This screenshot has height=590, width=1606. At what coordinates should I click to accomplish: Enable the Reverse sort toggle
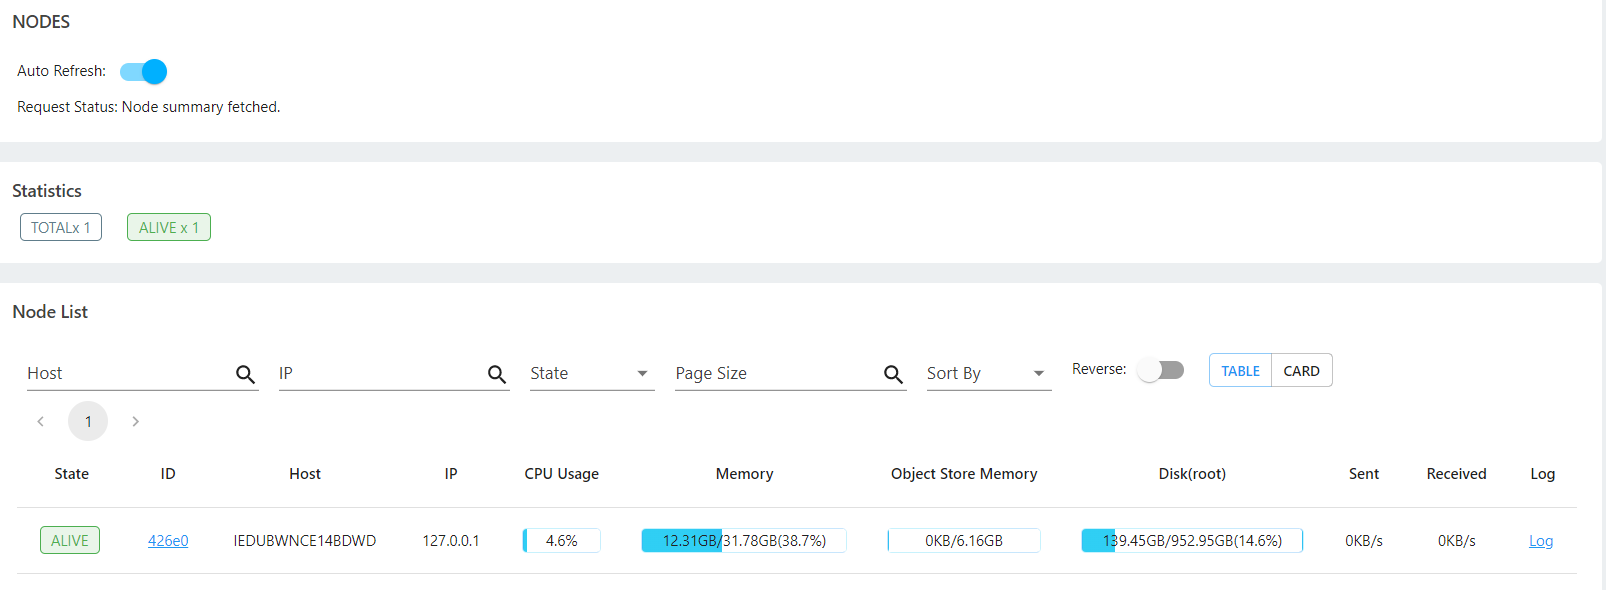[x=1161, y=370]
